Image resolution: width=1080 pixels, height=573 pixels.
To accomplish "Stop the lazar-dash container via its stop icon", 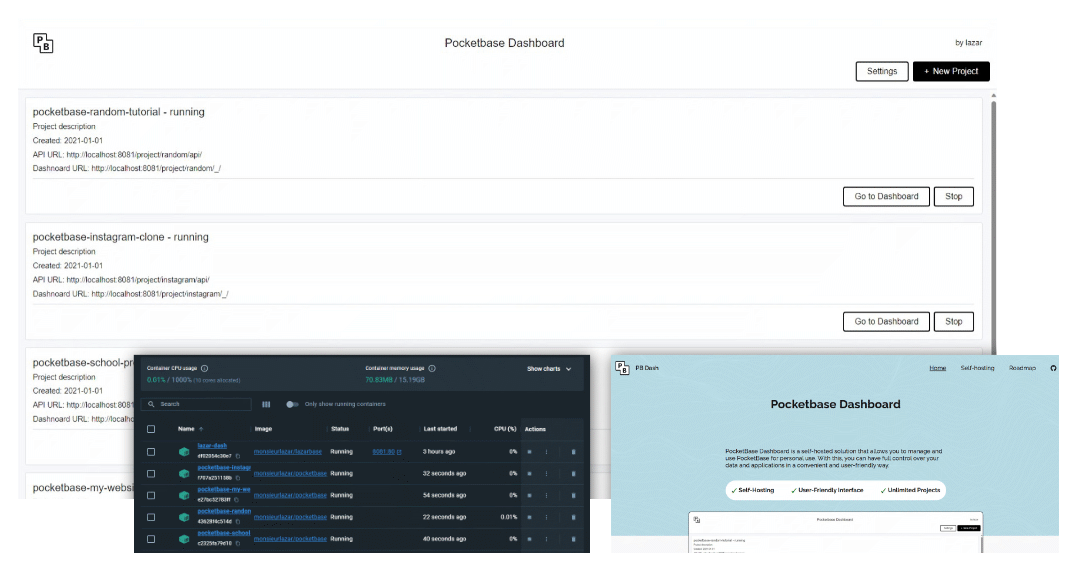I will point(529,452).
